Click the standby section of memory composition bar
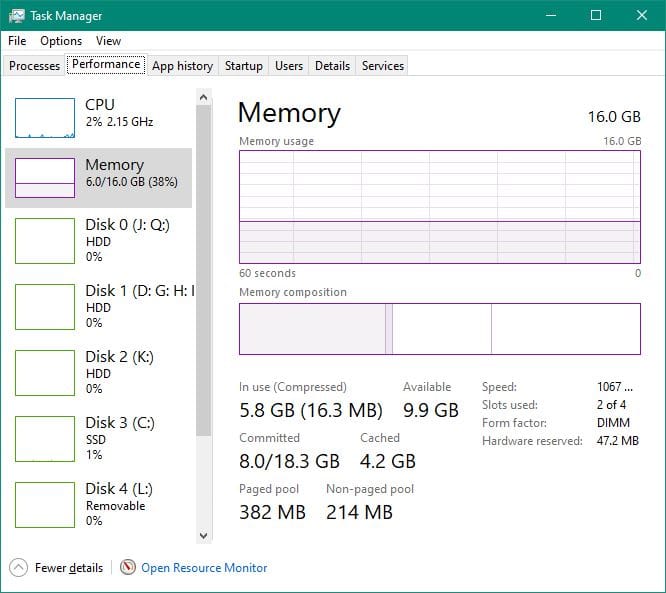 (442, 329)
